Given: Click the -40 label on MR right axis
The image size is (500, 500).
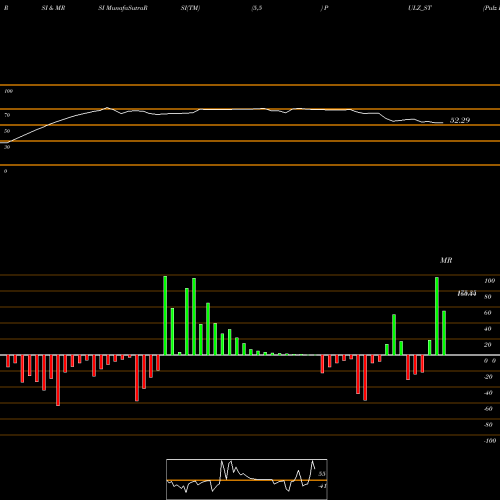Looking at the screenshot, I should pyautogui.click(x=488, y=393).
